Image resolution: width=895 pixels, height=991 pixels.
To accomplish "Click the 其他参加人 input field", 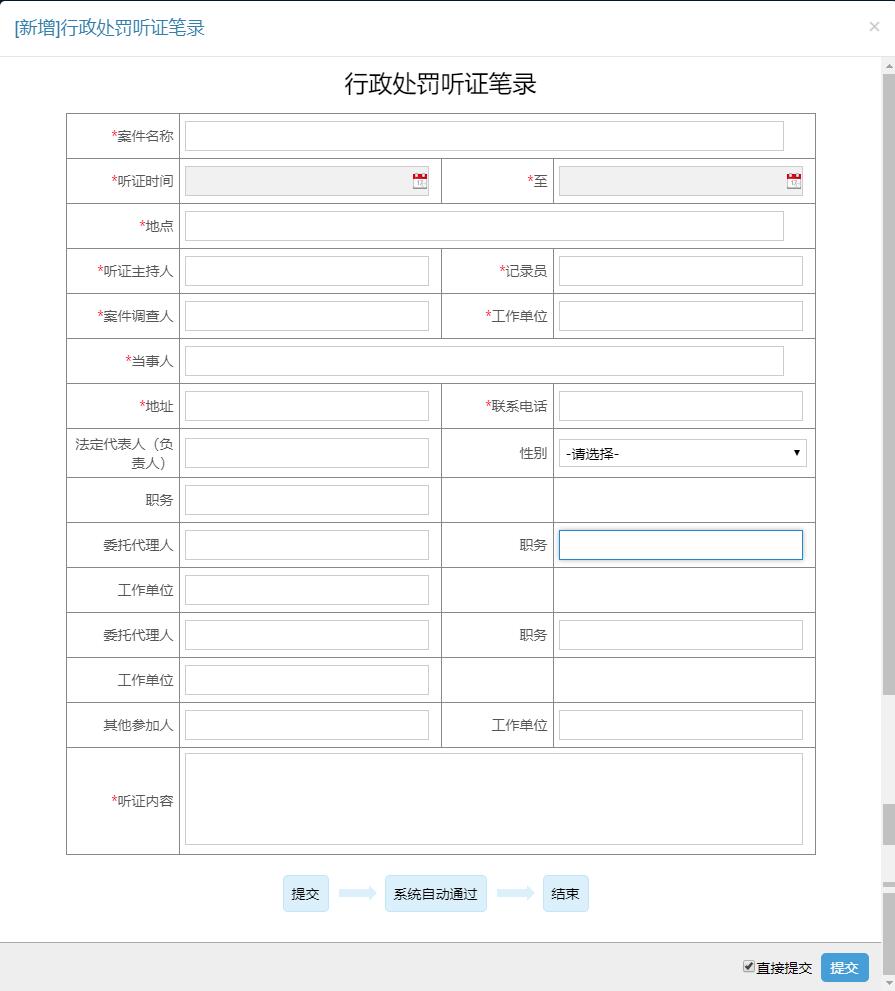I will [x=306, y=725].
